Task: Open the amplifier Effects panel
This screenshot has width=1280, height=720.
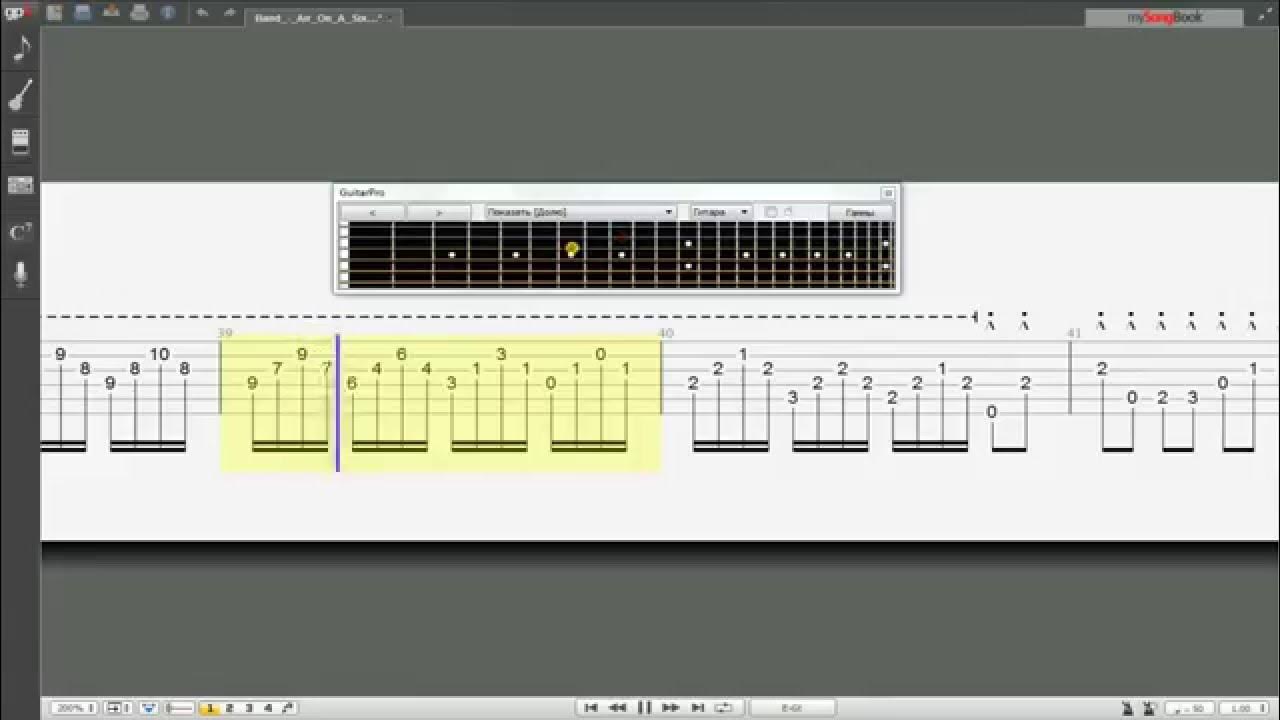Action: click(x=20, y=142)
